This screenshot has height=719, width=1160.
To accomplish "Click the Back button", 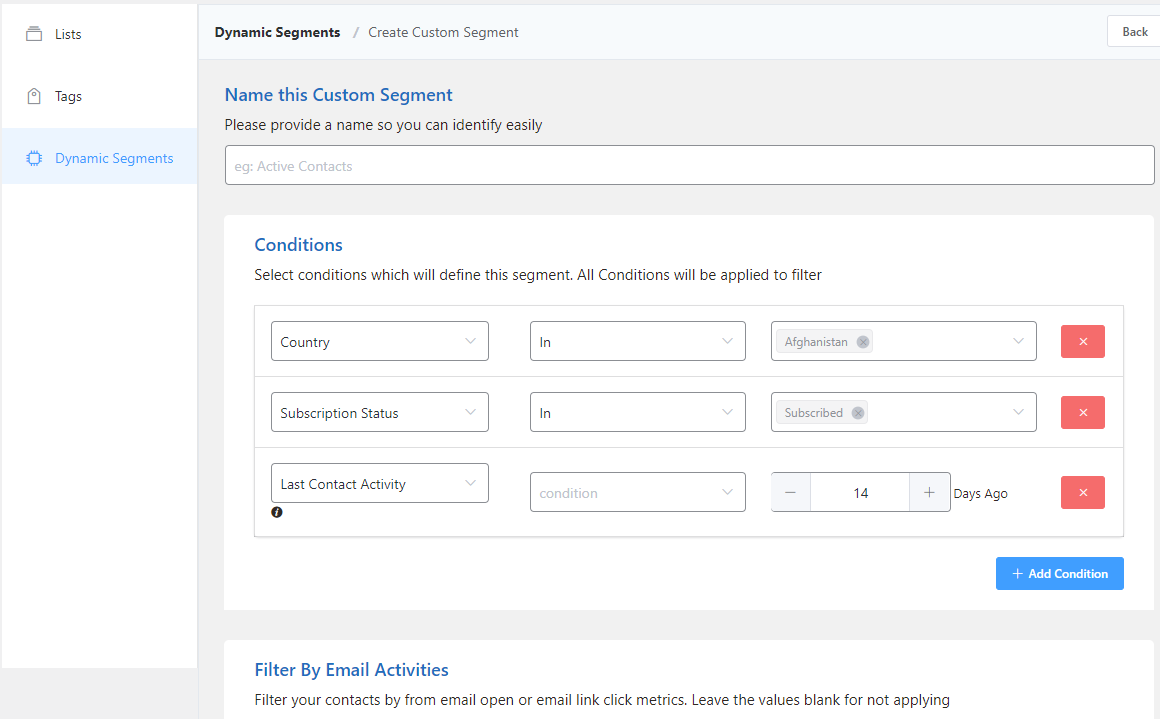I will click(1134, 32).
